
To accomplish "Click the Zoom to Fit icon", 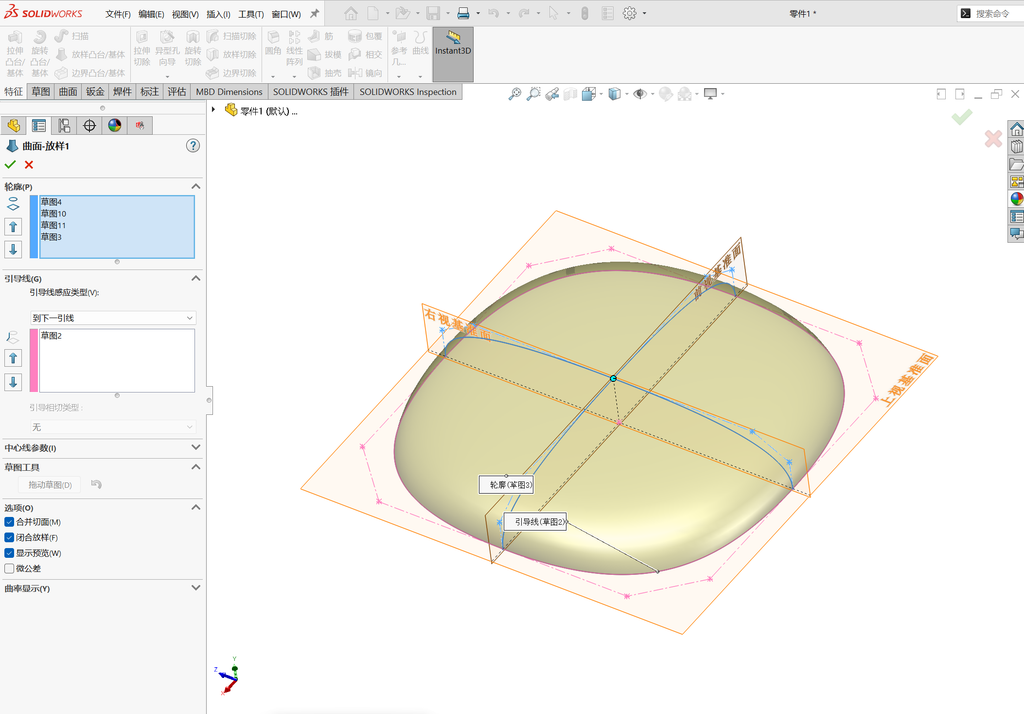I will click(515, 94).
